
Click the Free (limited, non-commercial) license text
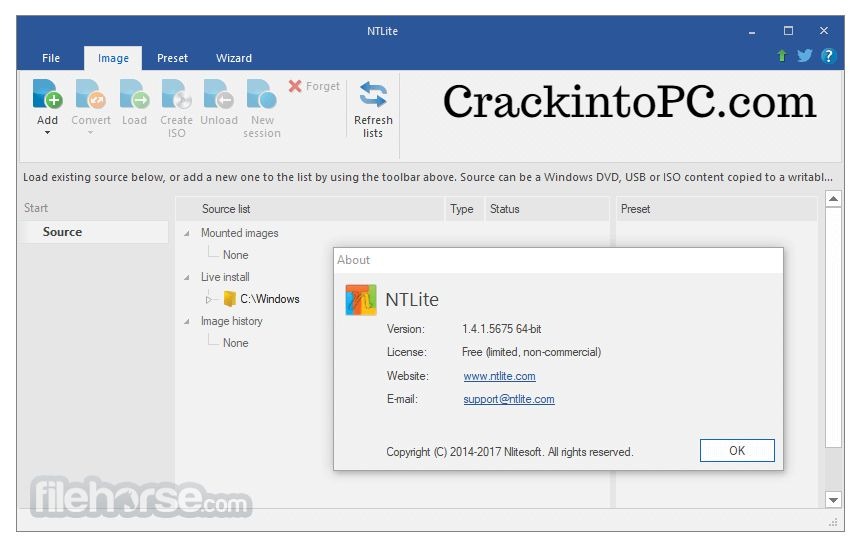(531, 352)
